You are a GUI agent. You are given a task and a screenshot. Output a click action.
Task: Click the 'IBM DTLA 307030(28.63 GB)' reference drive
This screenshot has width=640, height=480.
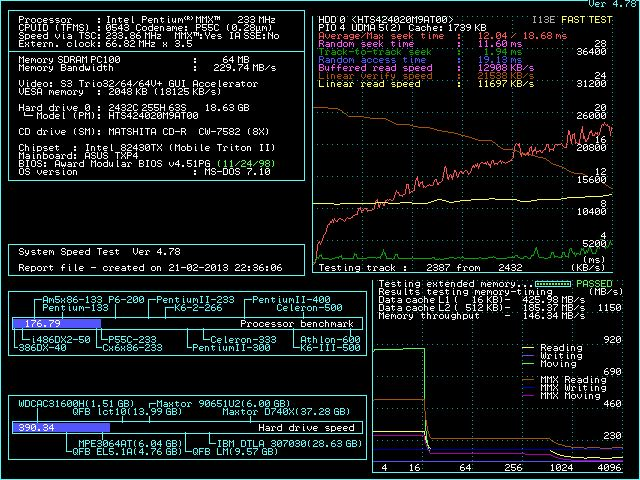point(289,444)
